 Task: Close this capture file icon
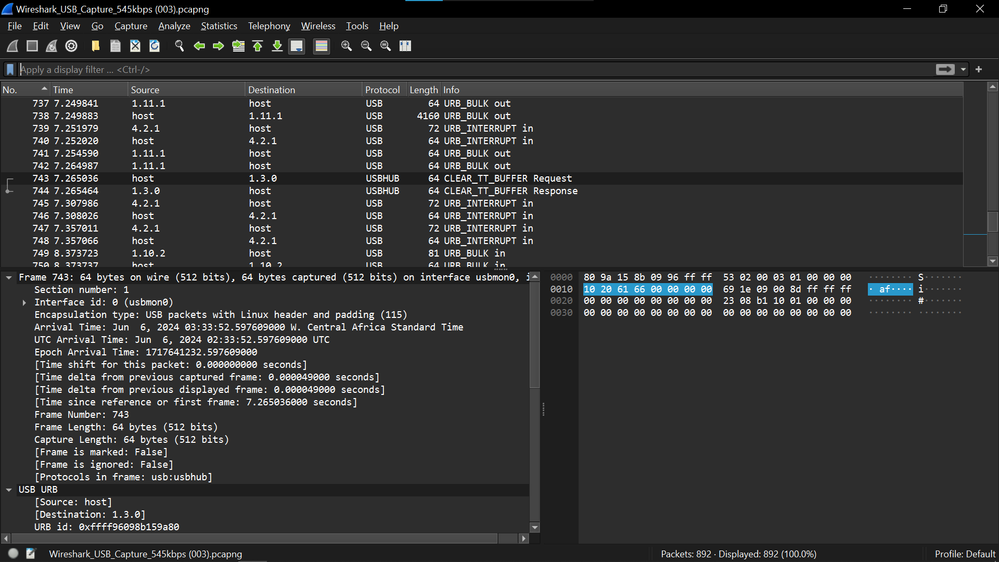(135, 46)
